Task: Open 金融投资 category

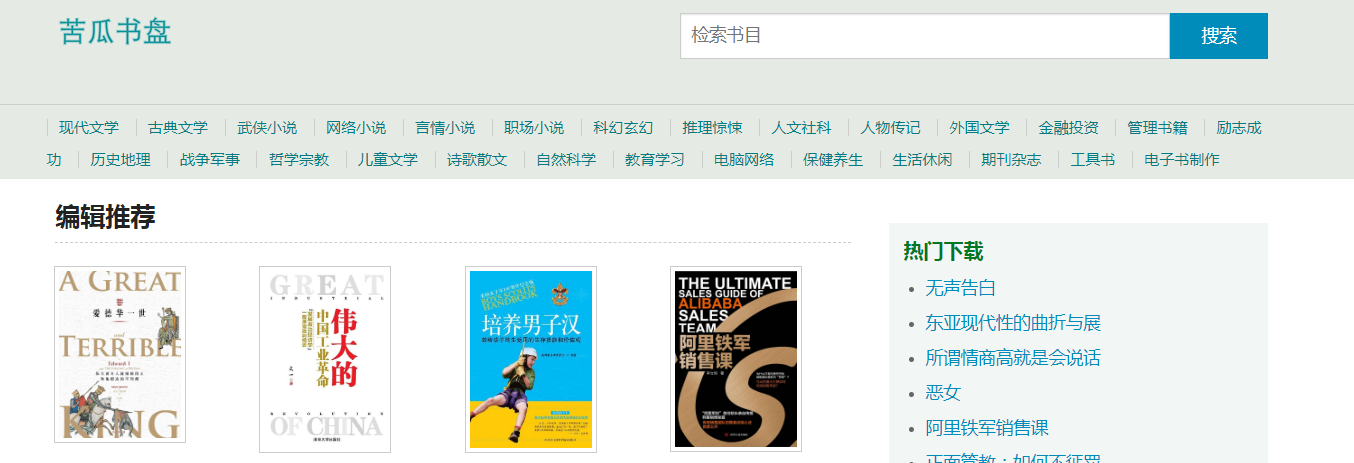Action: tap(1068, 128)
